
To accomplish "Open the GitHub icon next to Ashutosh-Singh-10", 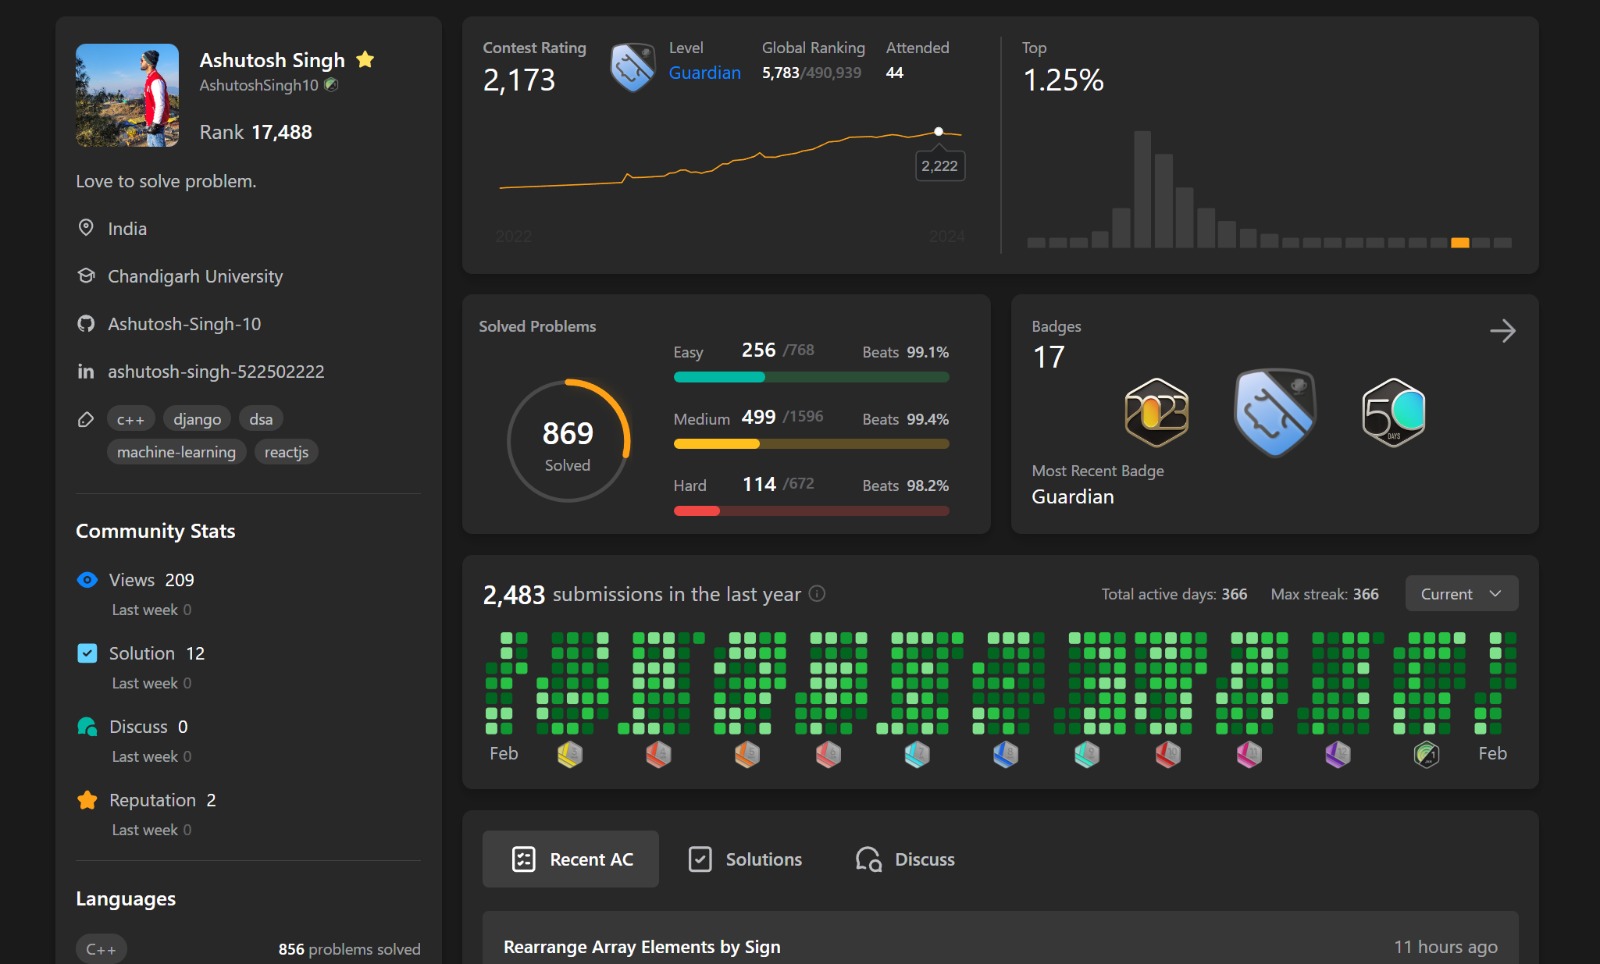I will tap(86, 324).
